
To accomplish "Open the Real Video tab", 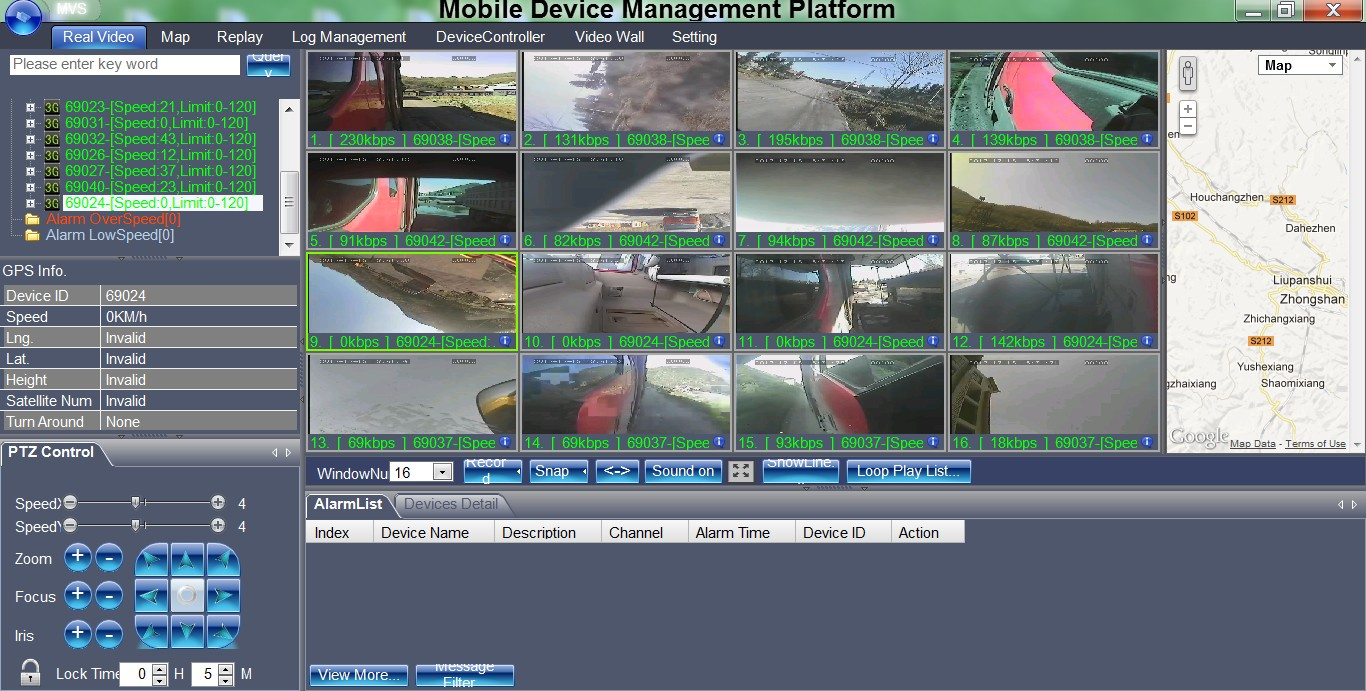I will [98, 37].
